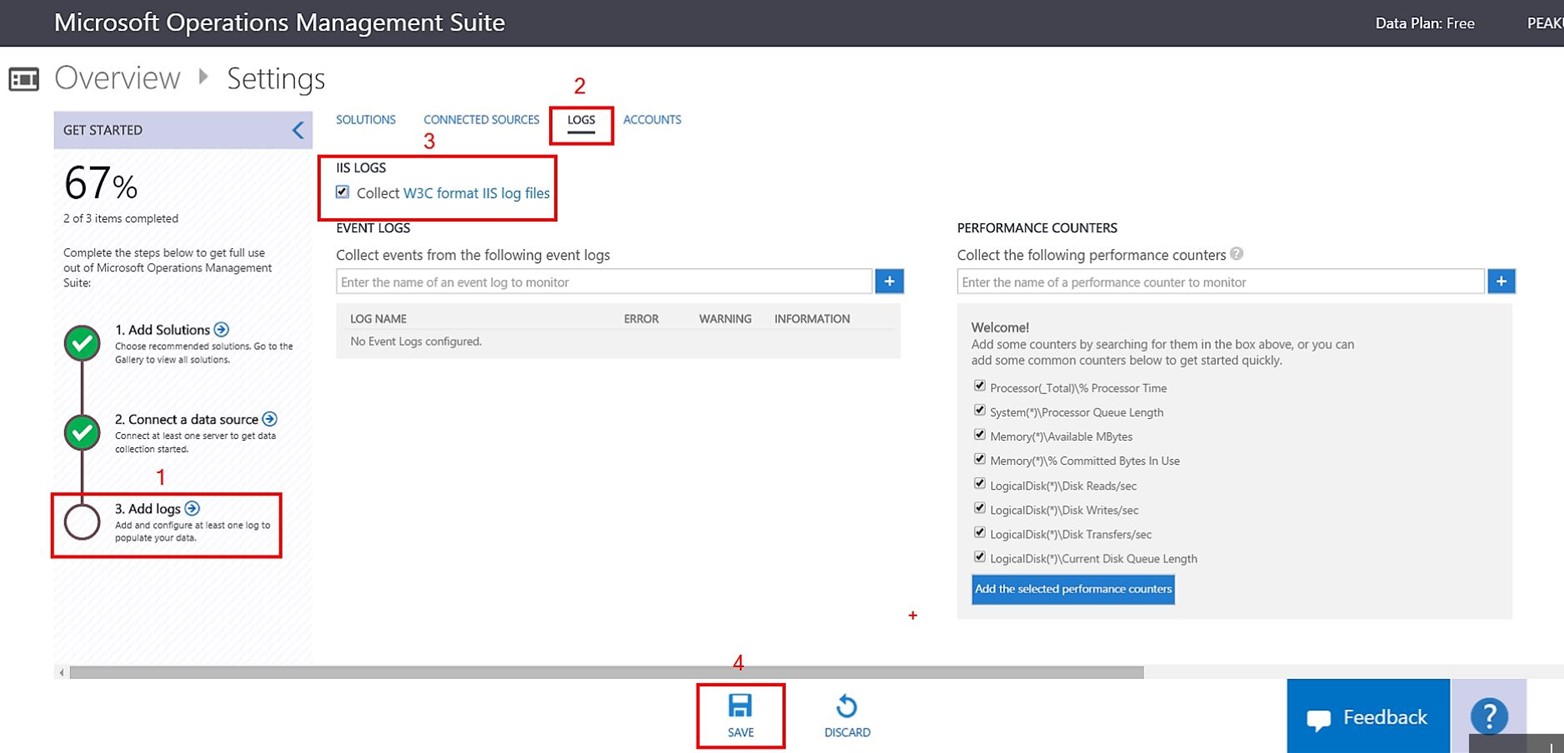Uncheck LogicalDisk(*)\Disk Writes/sec counter

click(980, 508)
